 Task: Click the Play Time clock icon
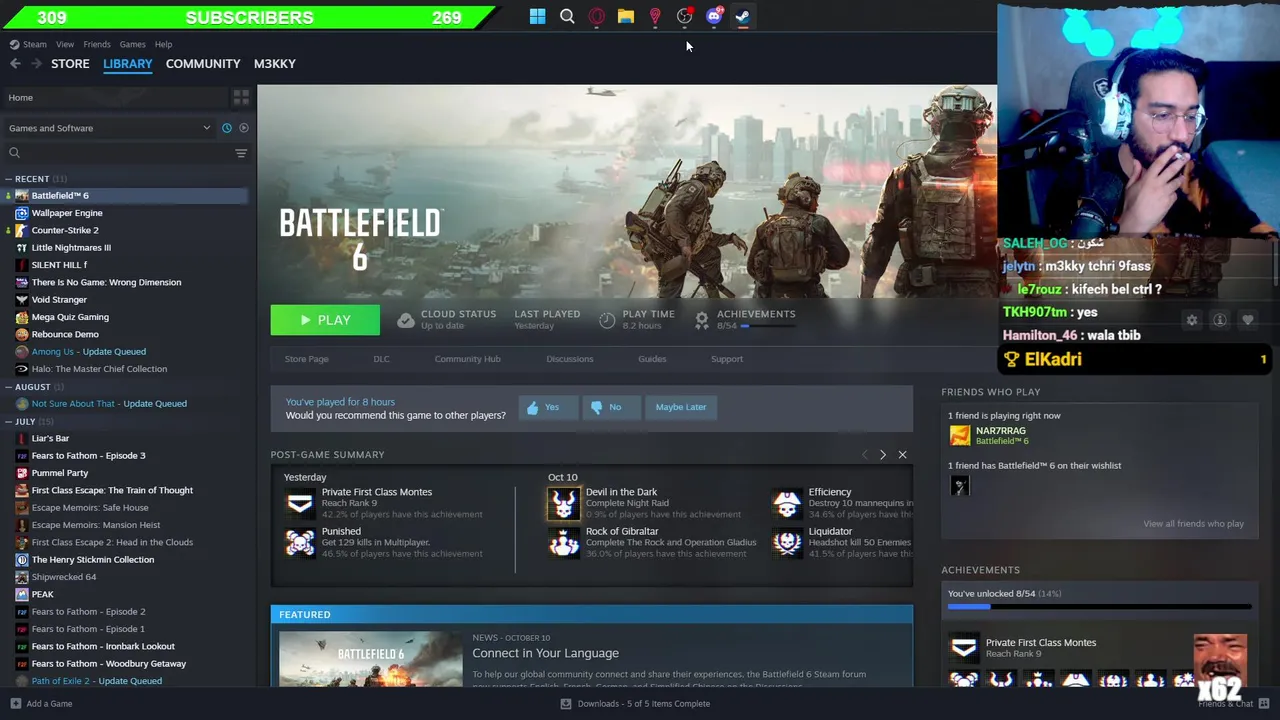click(607, 320)
